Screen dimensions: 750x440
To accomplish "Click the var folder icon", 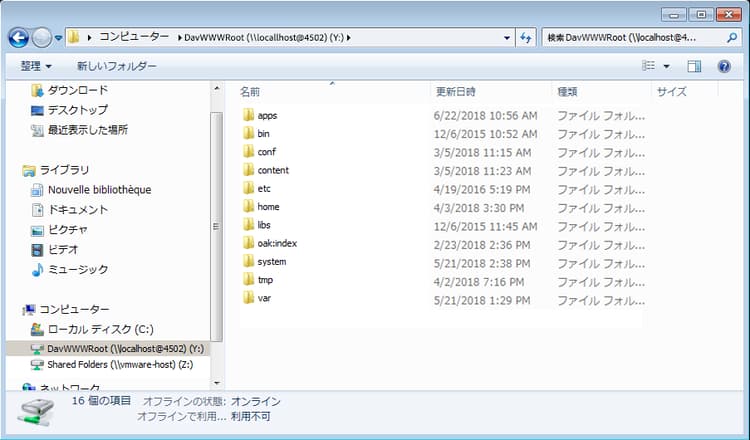I will pos(248,298).
